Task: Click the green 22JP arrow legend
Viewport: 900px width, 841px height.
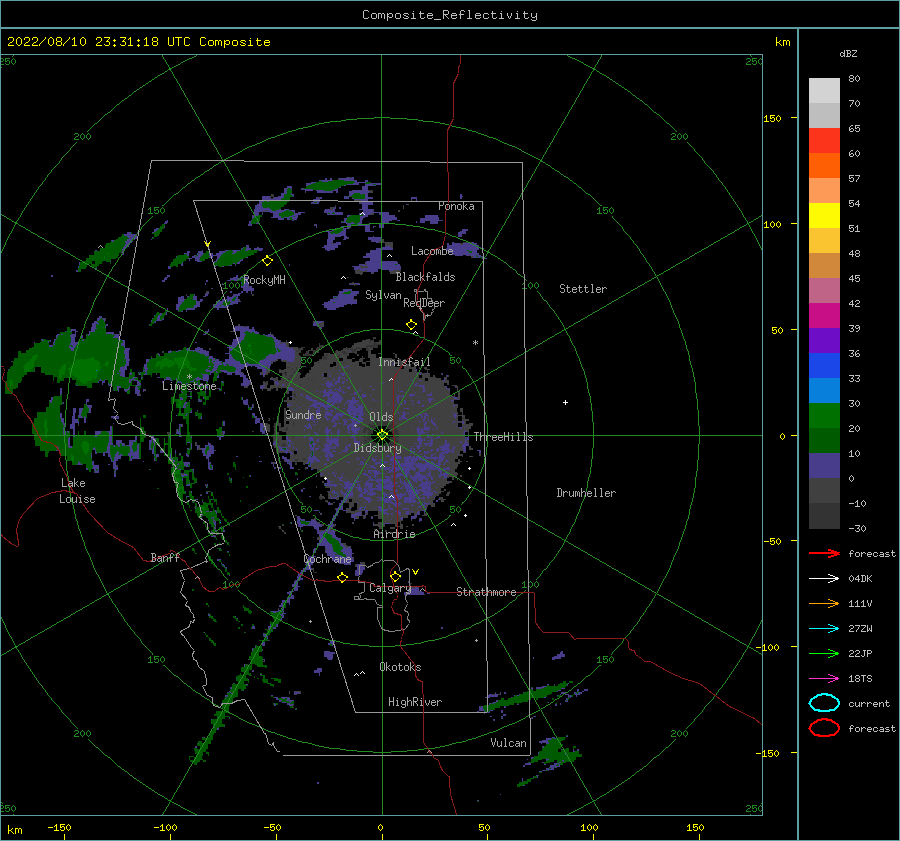Action: (824, 653)
